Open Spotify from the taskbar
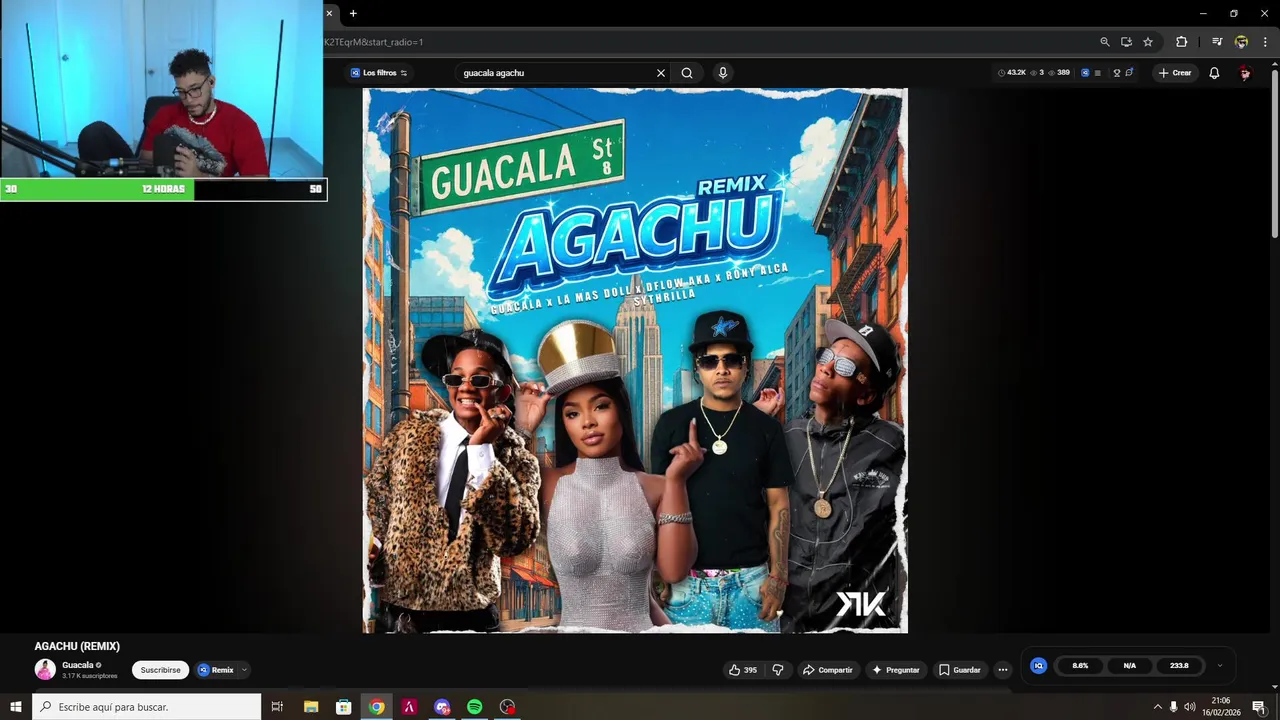Screen dimensions: 1280x720 474,707
